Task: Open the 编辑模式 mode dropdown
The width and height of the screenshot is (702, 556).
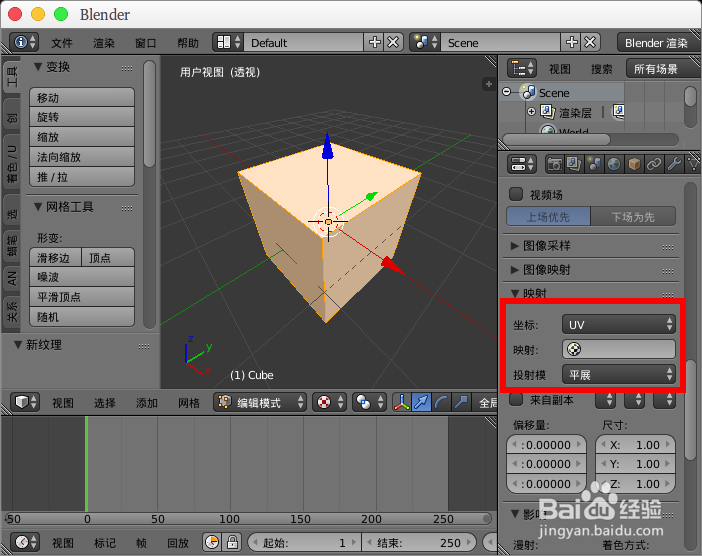Action: (x=260, y=402)
